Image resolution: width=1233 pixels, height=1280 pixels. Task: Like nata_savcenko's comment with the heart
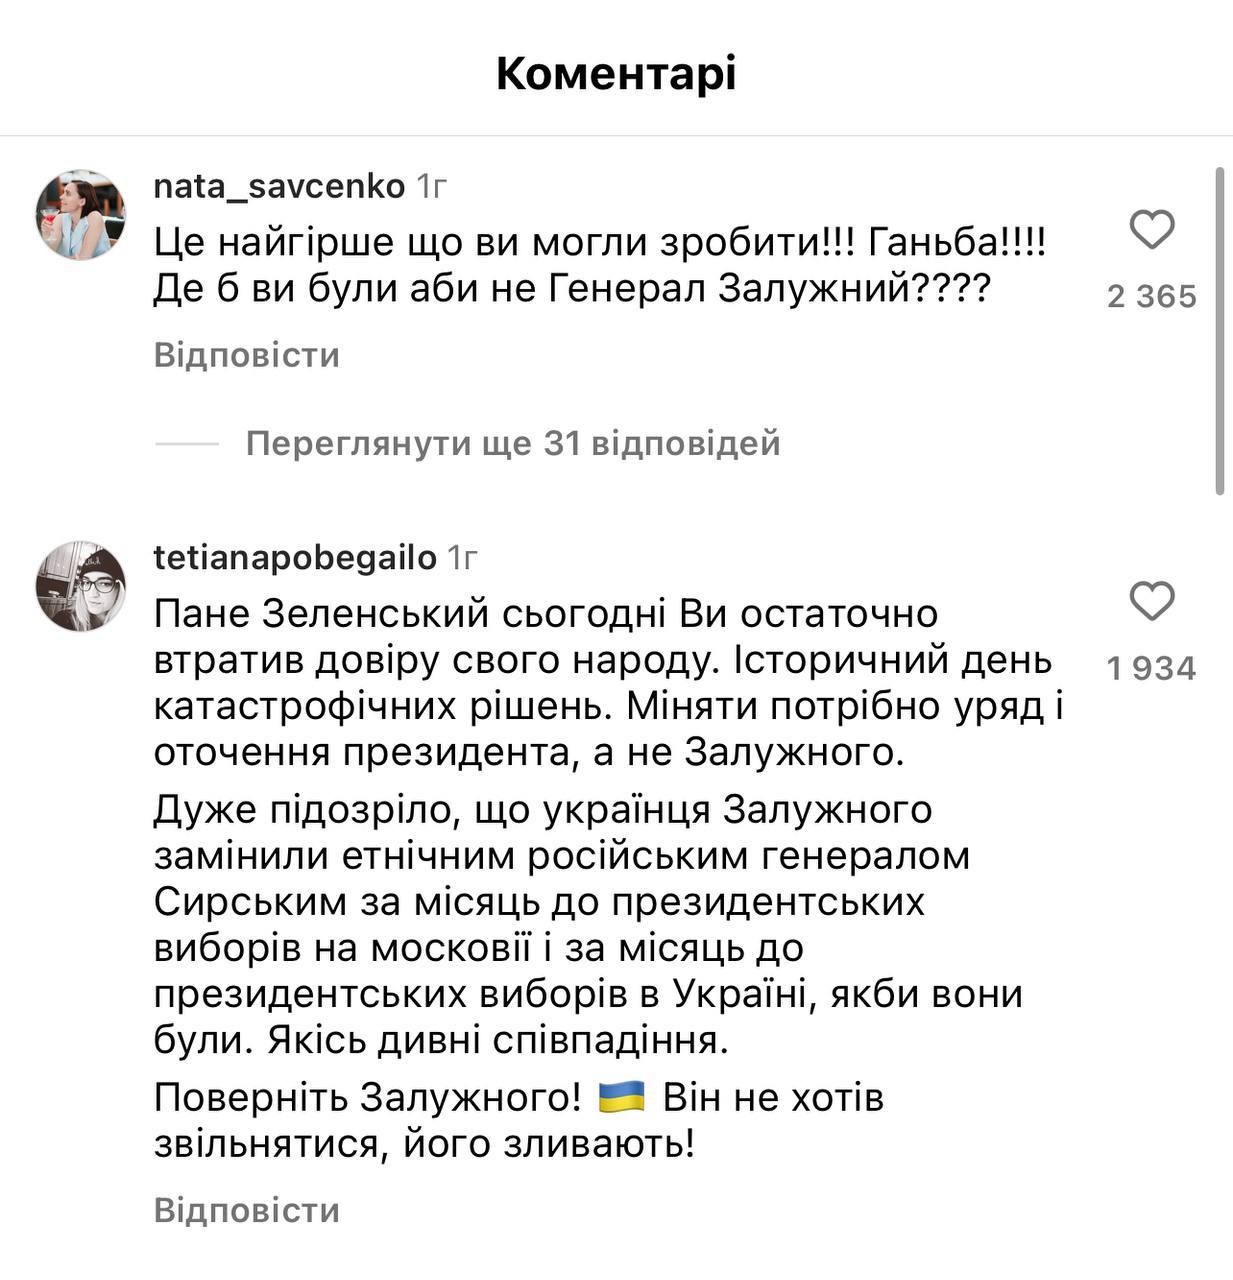click(1151, 230)
